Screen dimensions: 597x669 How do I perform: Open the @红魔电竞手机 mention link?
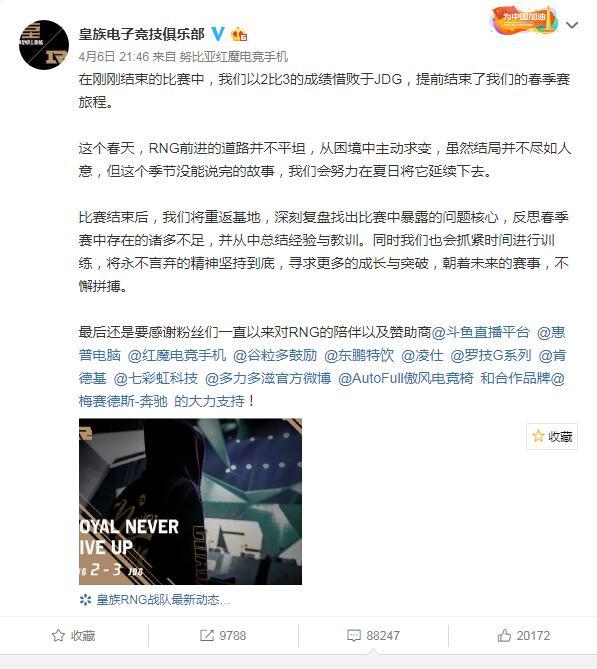tap(177, 355)
